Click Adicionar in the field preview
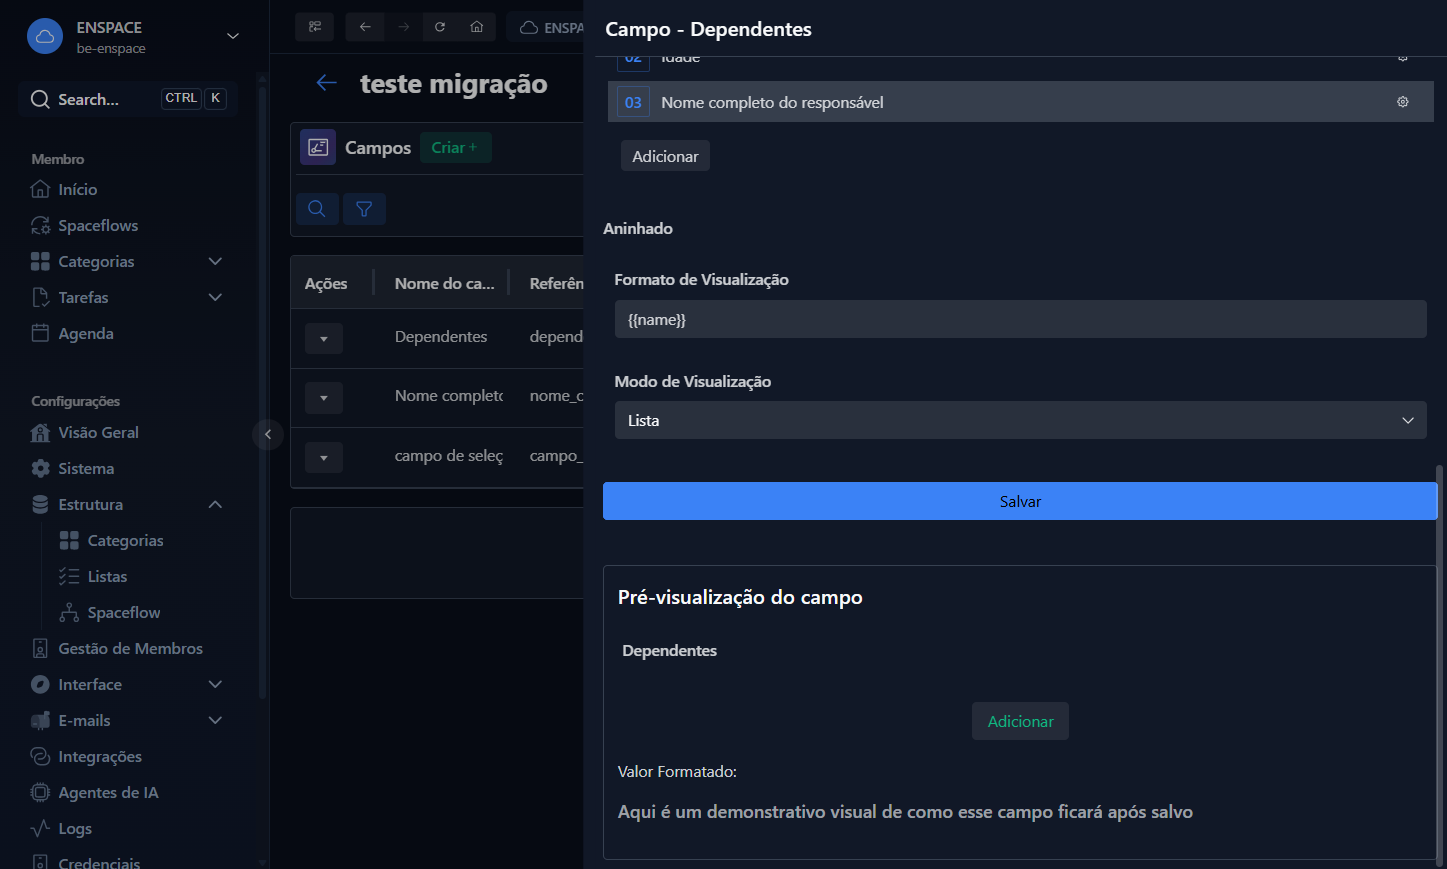The image size is (1447, 869). coord(1020,721)
